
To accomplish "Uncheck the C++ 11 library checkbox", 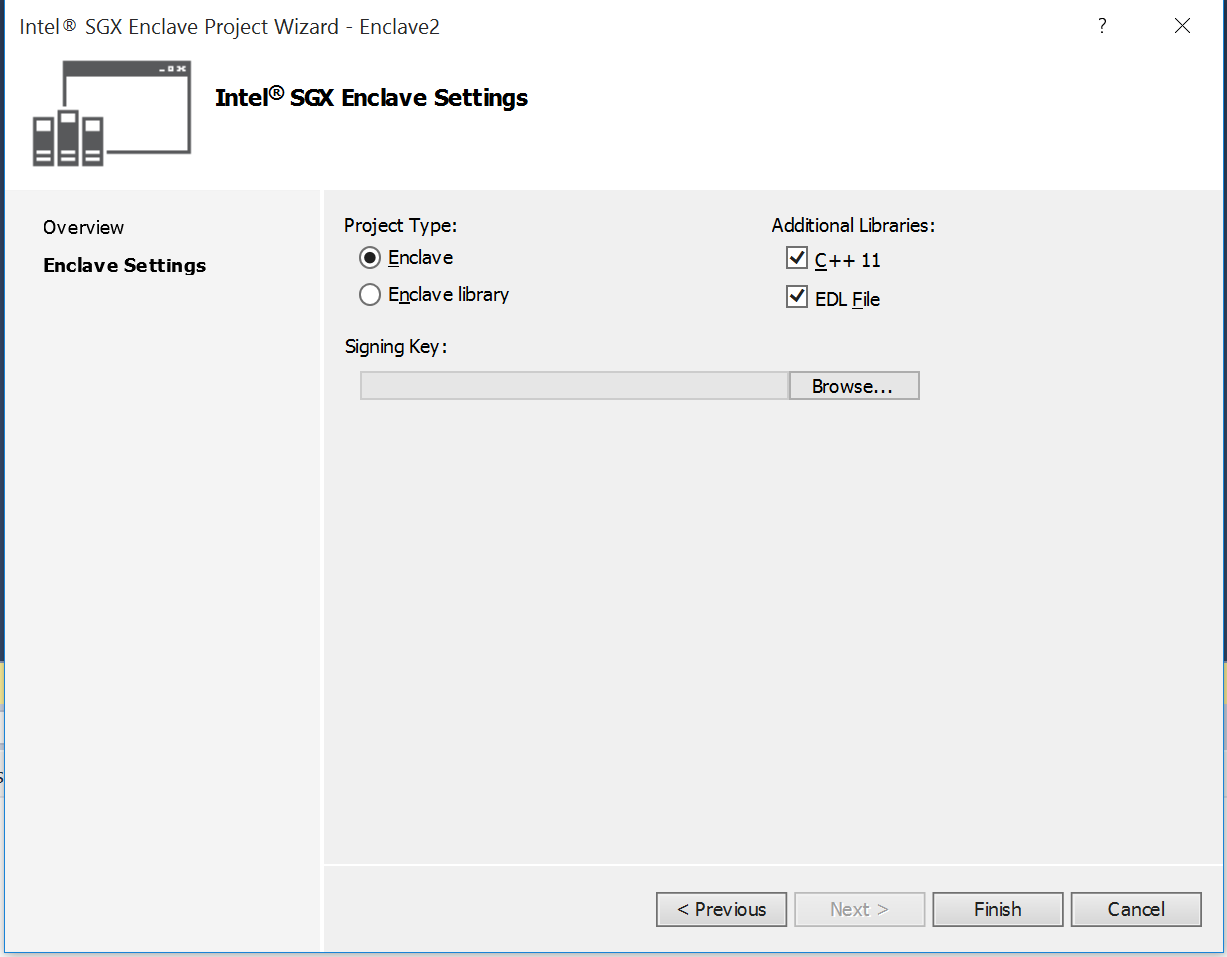I will [797, 259].
